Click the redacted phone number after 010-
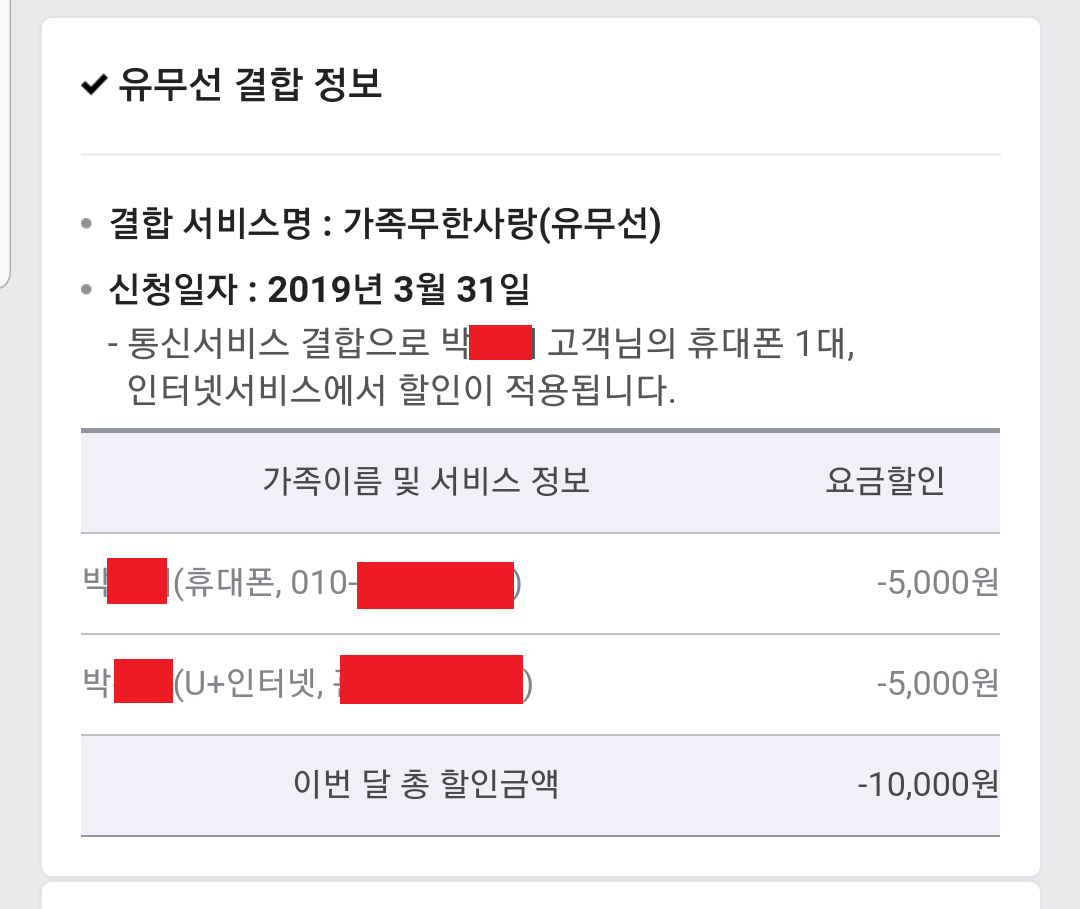 tap(435, 585)
